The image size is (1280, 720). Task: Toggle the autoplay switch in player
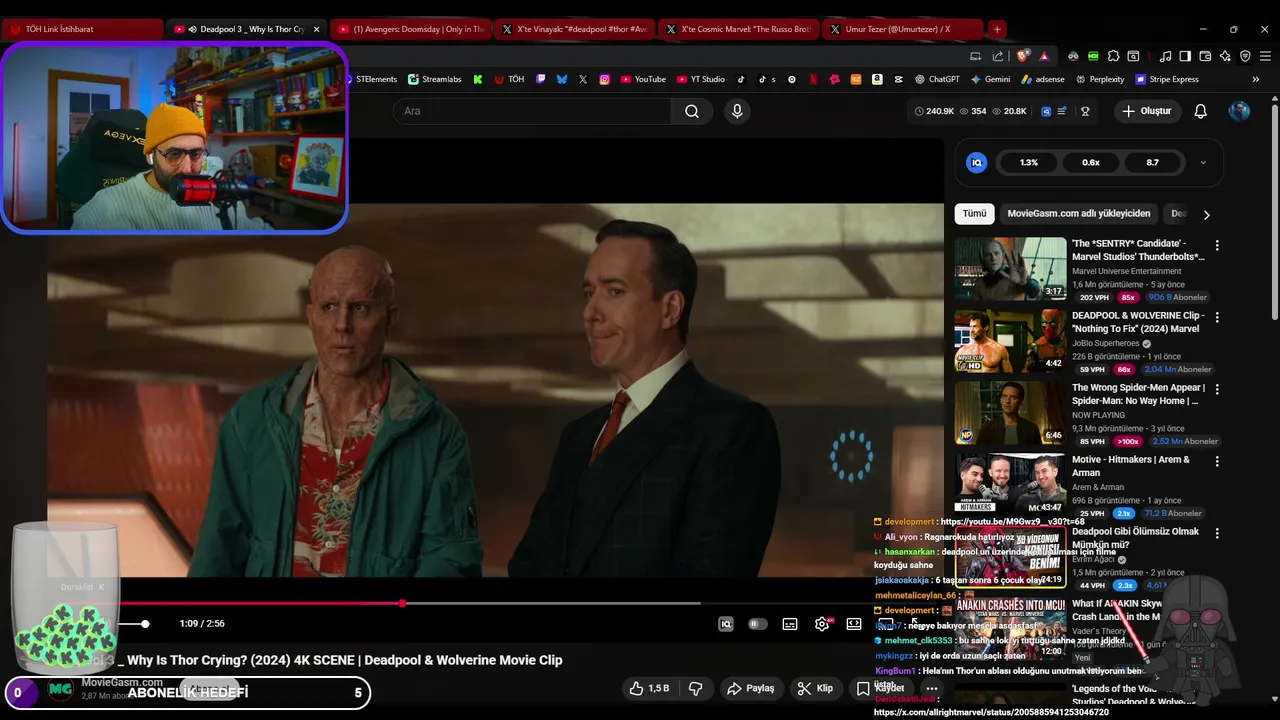pyautogui.click(x=758, y=624)
